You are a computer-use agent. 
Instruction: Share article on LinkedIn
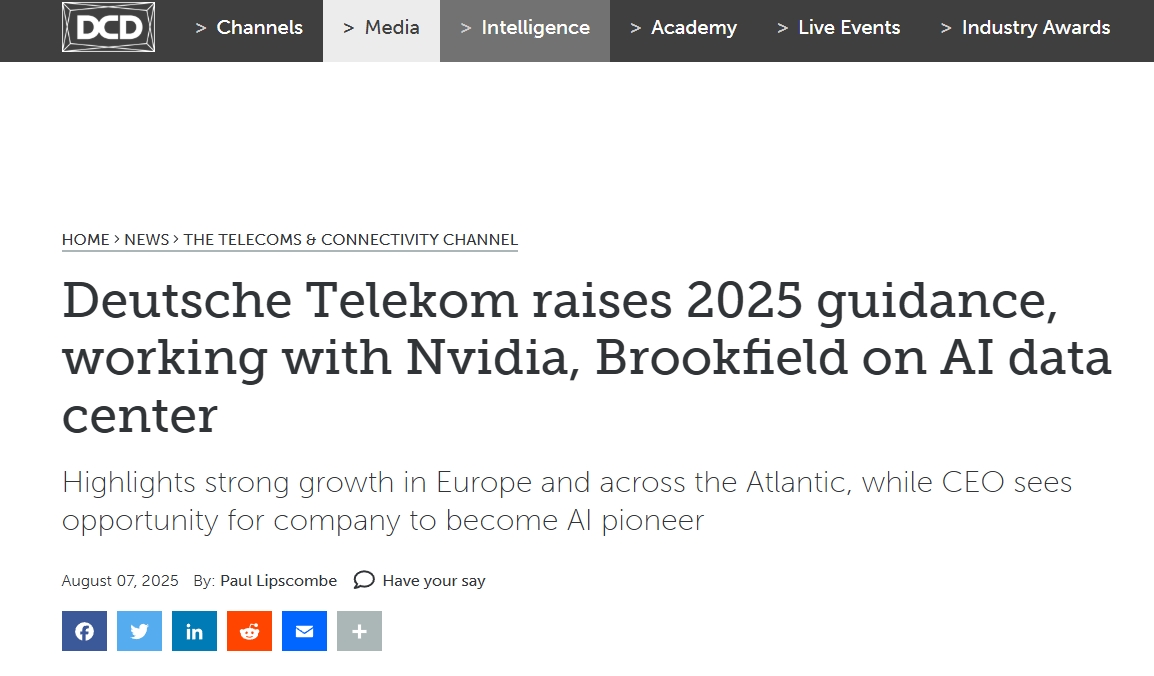tap(194, 631)
